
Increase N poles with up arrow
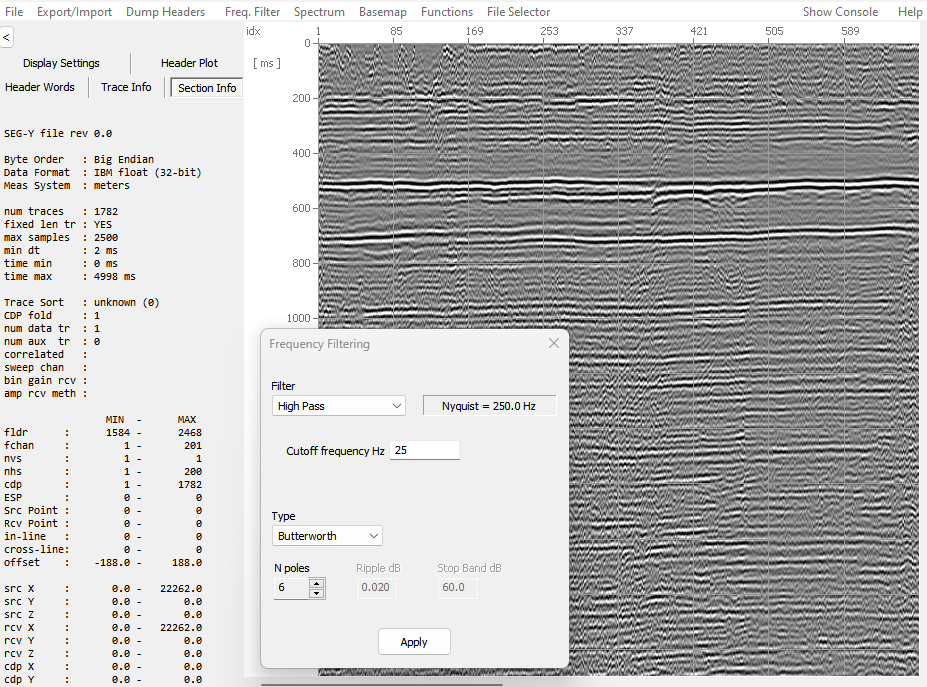[x=317, y=582]
